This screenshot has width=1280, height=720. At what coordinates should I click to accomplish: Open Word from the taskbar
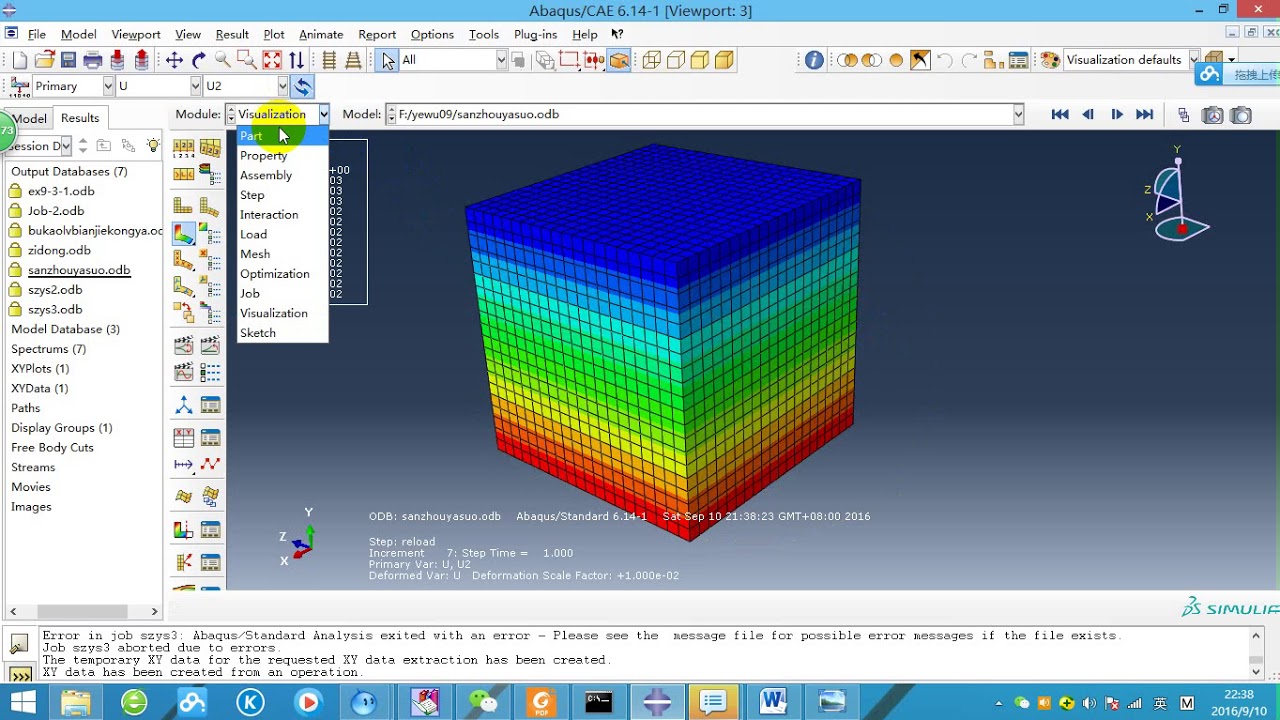[x=773, y=703]
